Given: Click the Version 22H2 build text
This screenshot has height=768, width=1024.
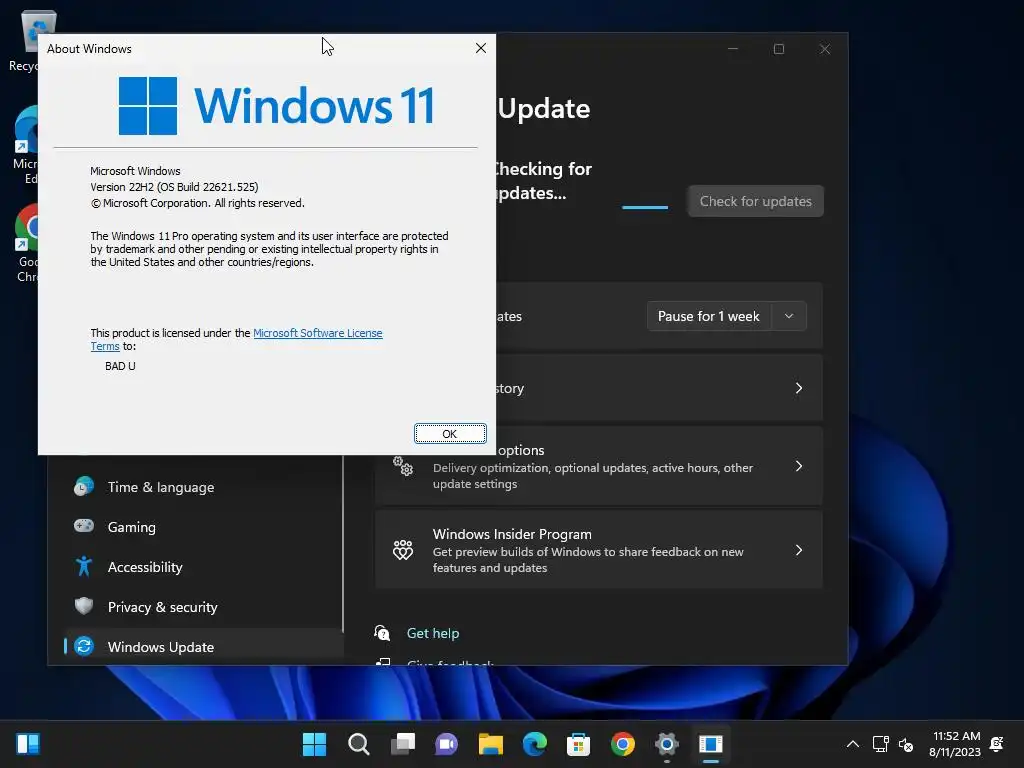Looking at the screenshot, I should click(174, 187).
